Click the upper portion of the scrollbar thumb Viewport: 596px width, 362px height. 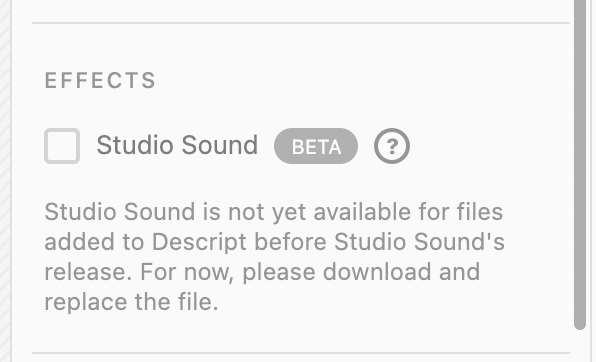click(580, 57)
